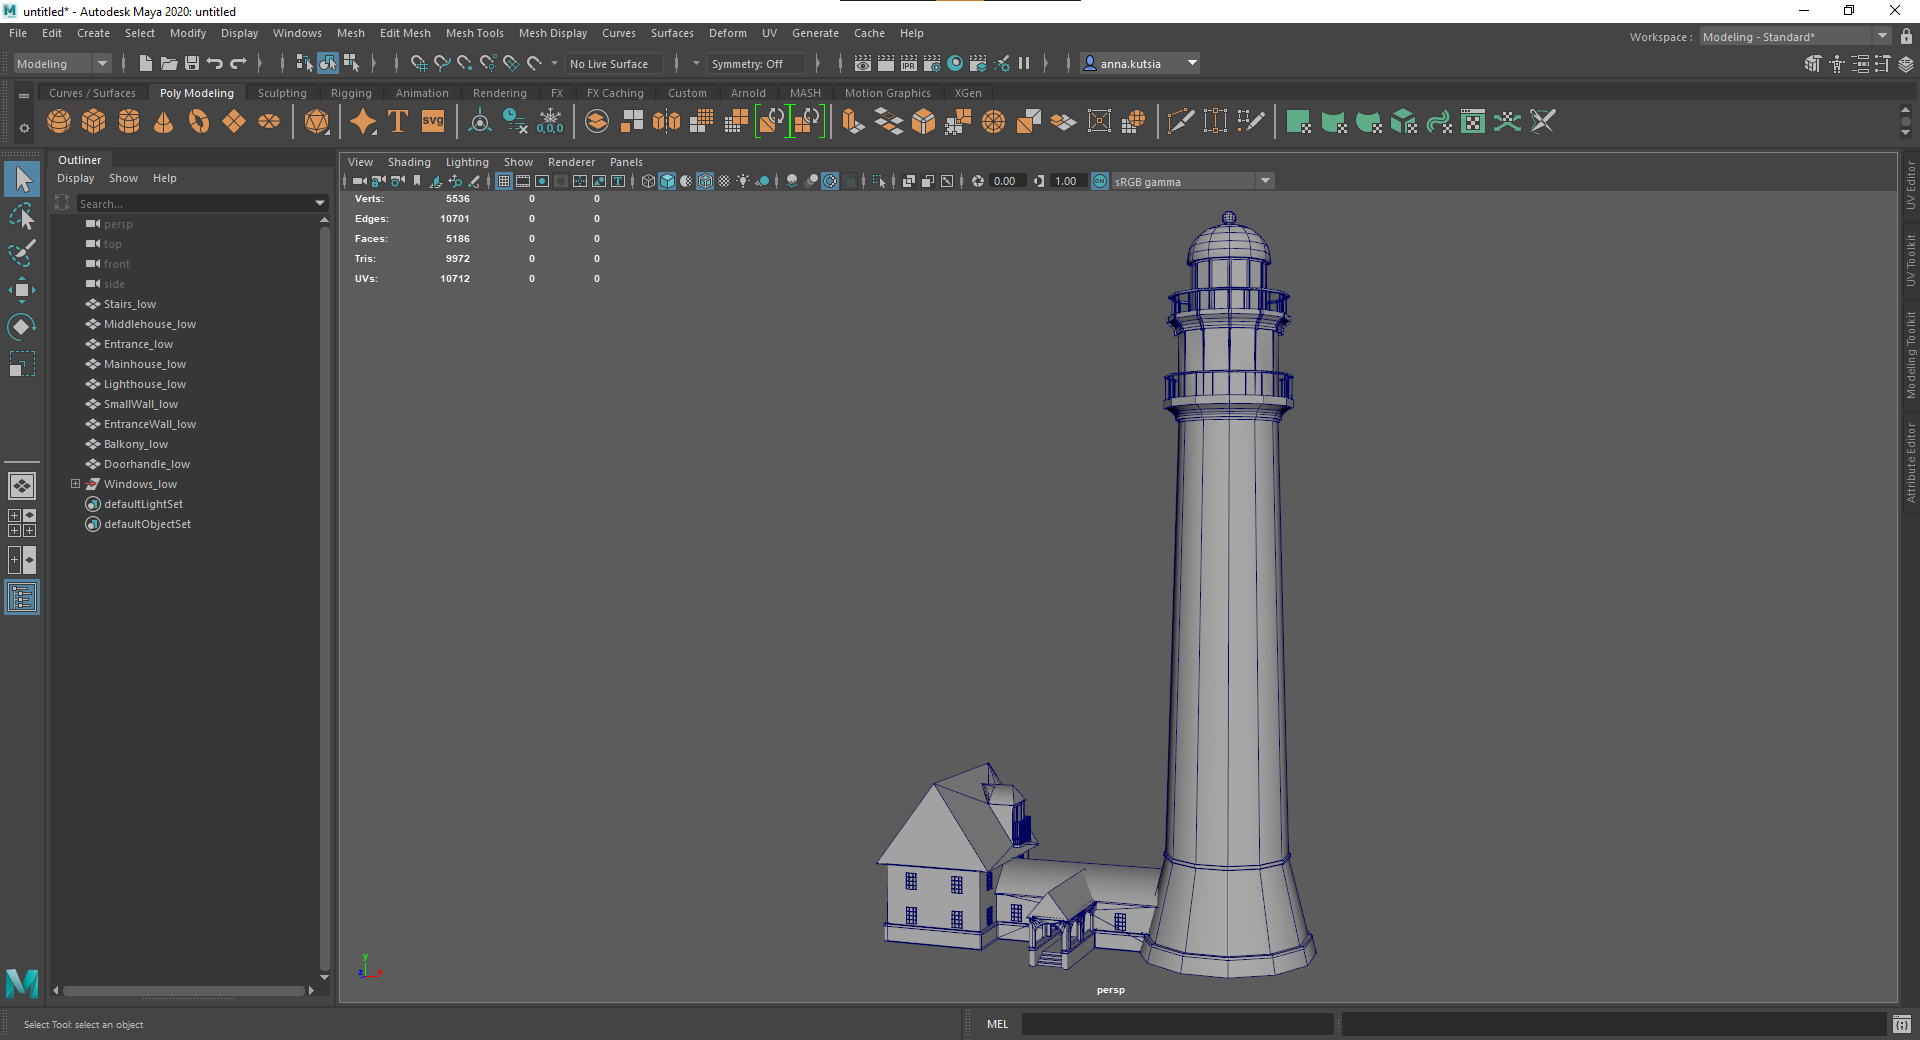
Task: Switch to the Sculpting shelf tab
Action: click(x=282, y=93)
